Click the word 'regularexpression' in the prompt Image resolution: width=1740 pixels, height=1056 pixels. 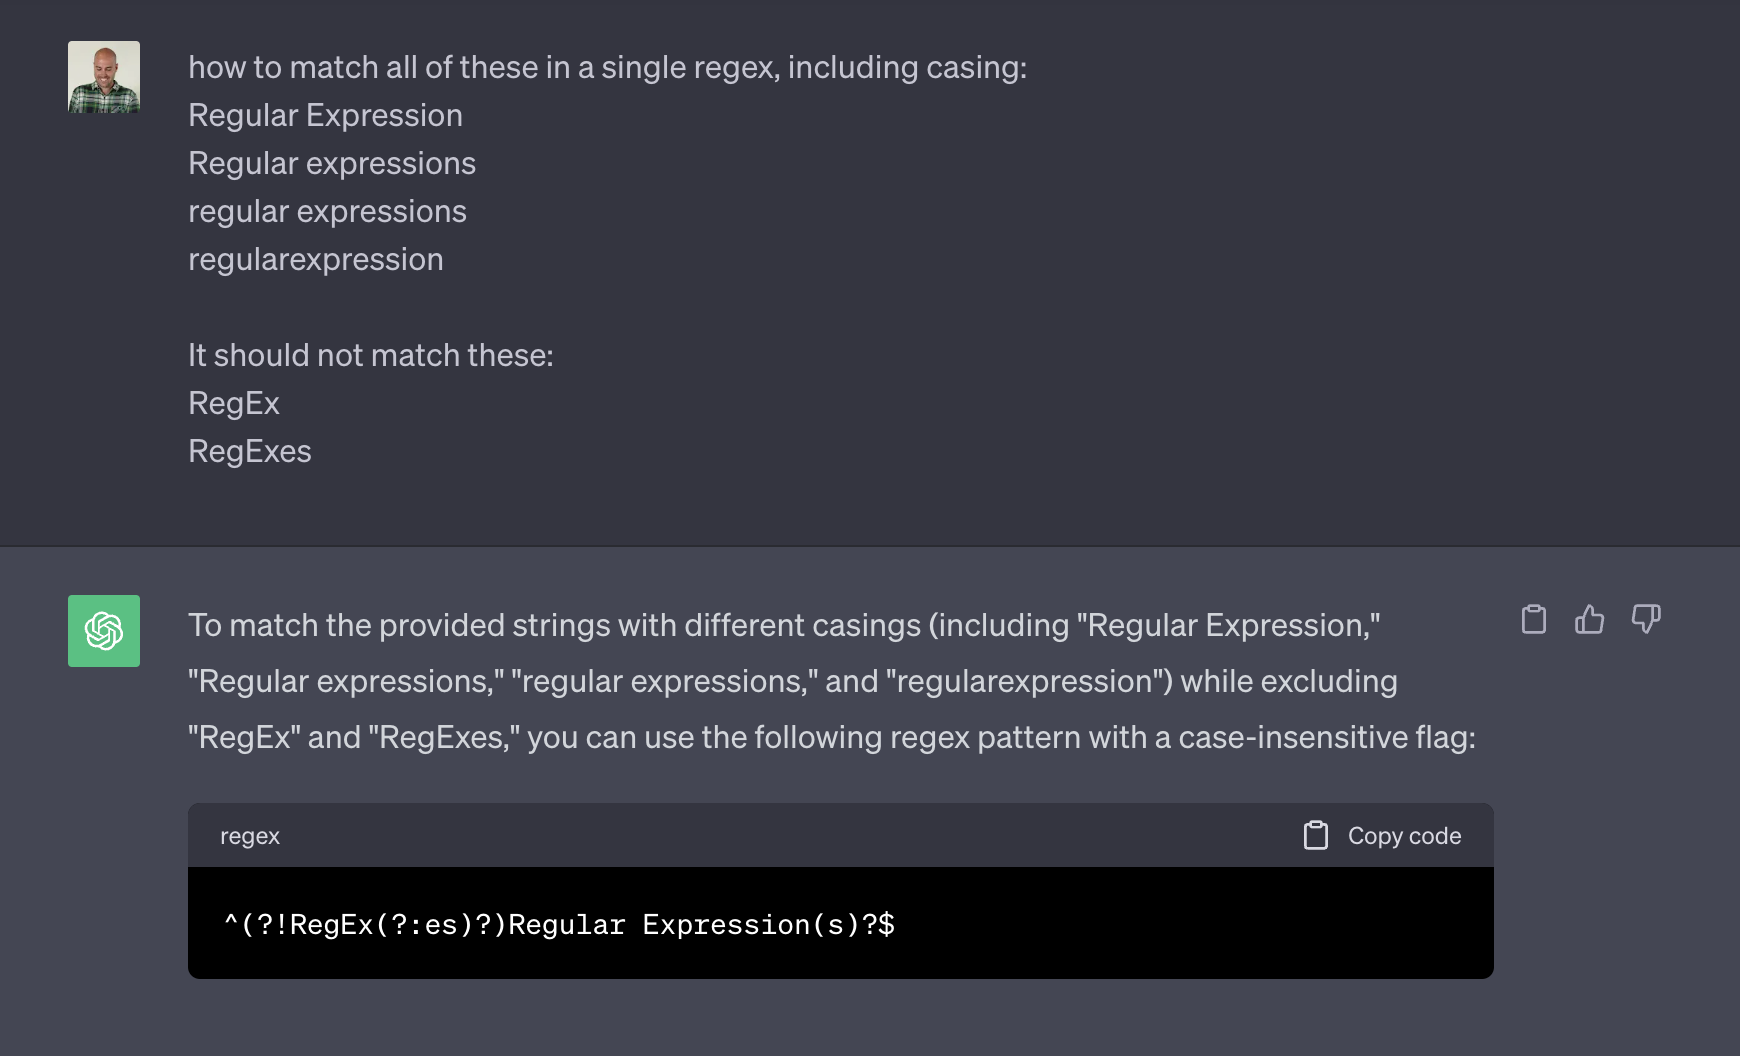pos(316,259)
